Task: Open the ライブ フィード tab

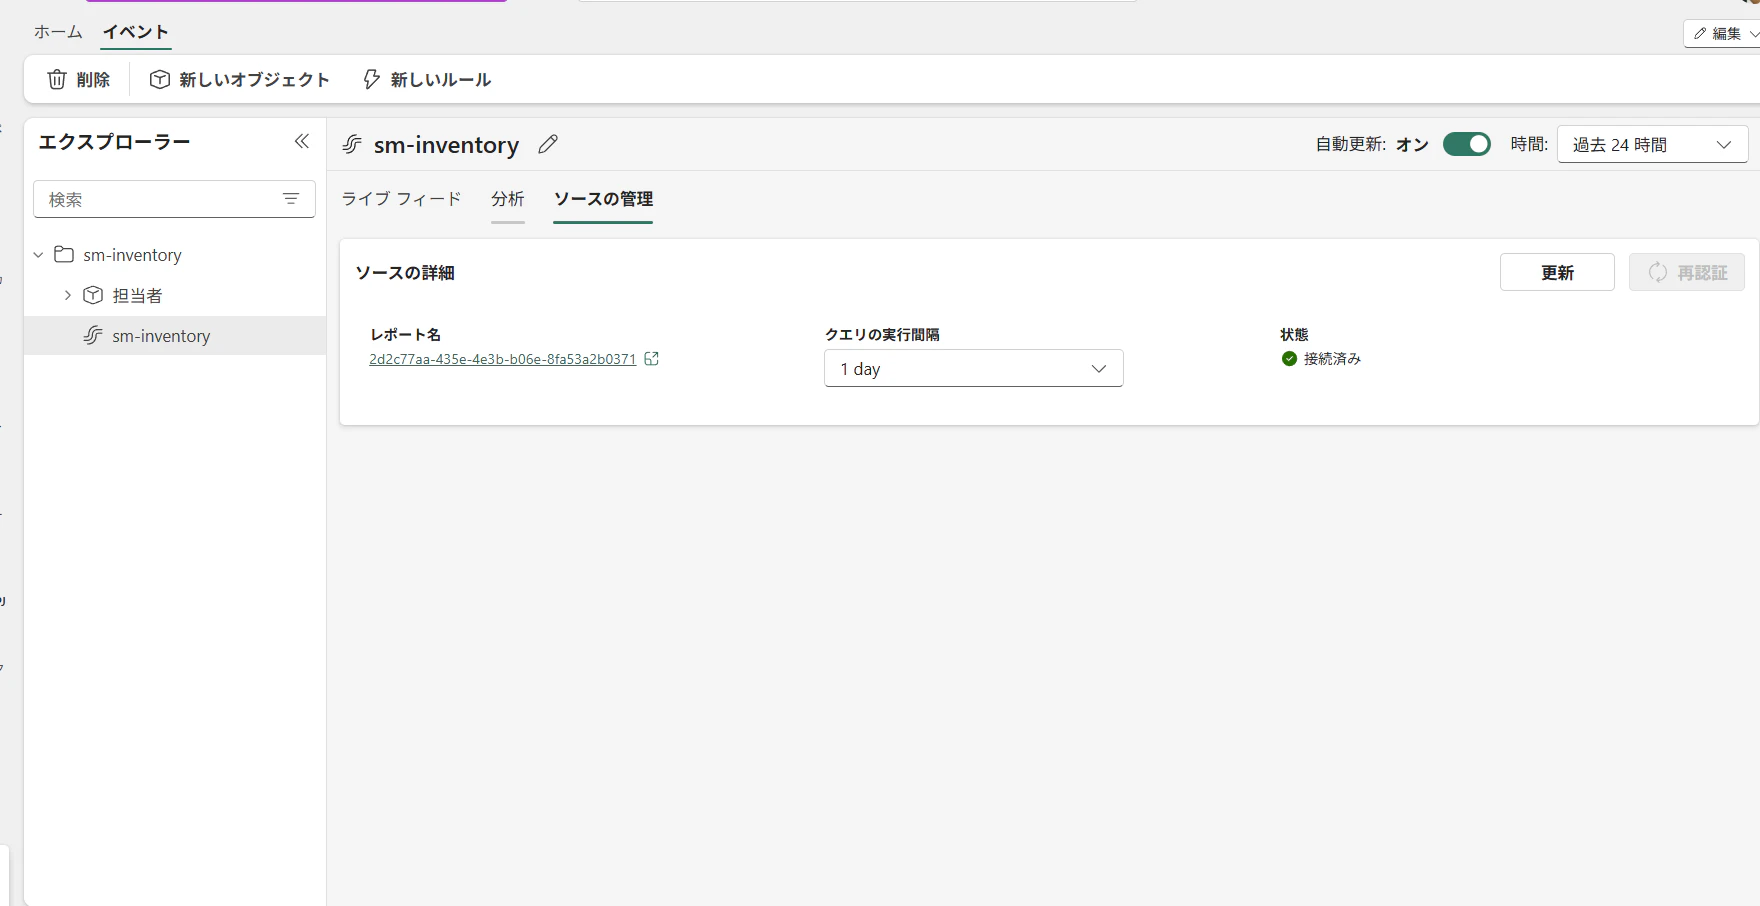Action: coord(401,199)
